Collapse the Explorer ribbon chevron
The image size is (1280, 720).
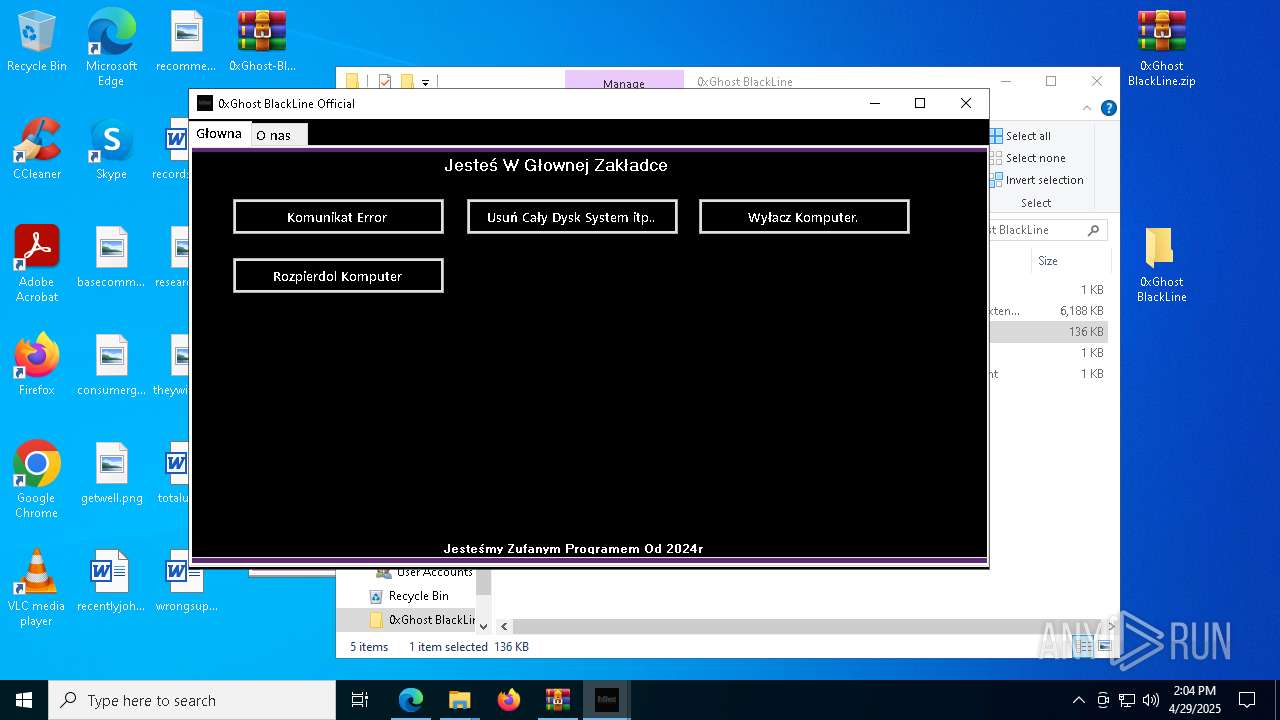coord(1088,108)
